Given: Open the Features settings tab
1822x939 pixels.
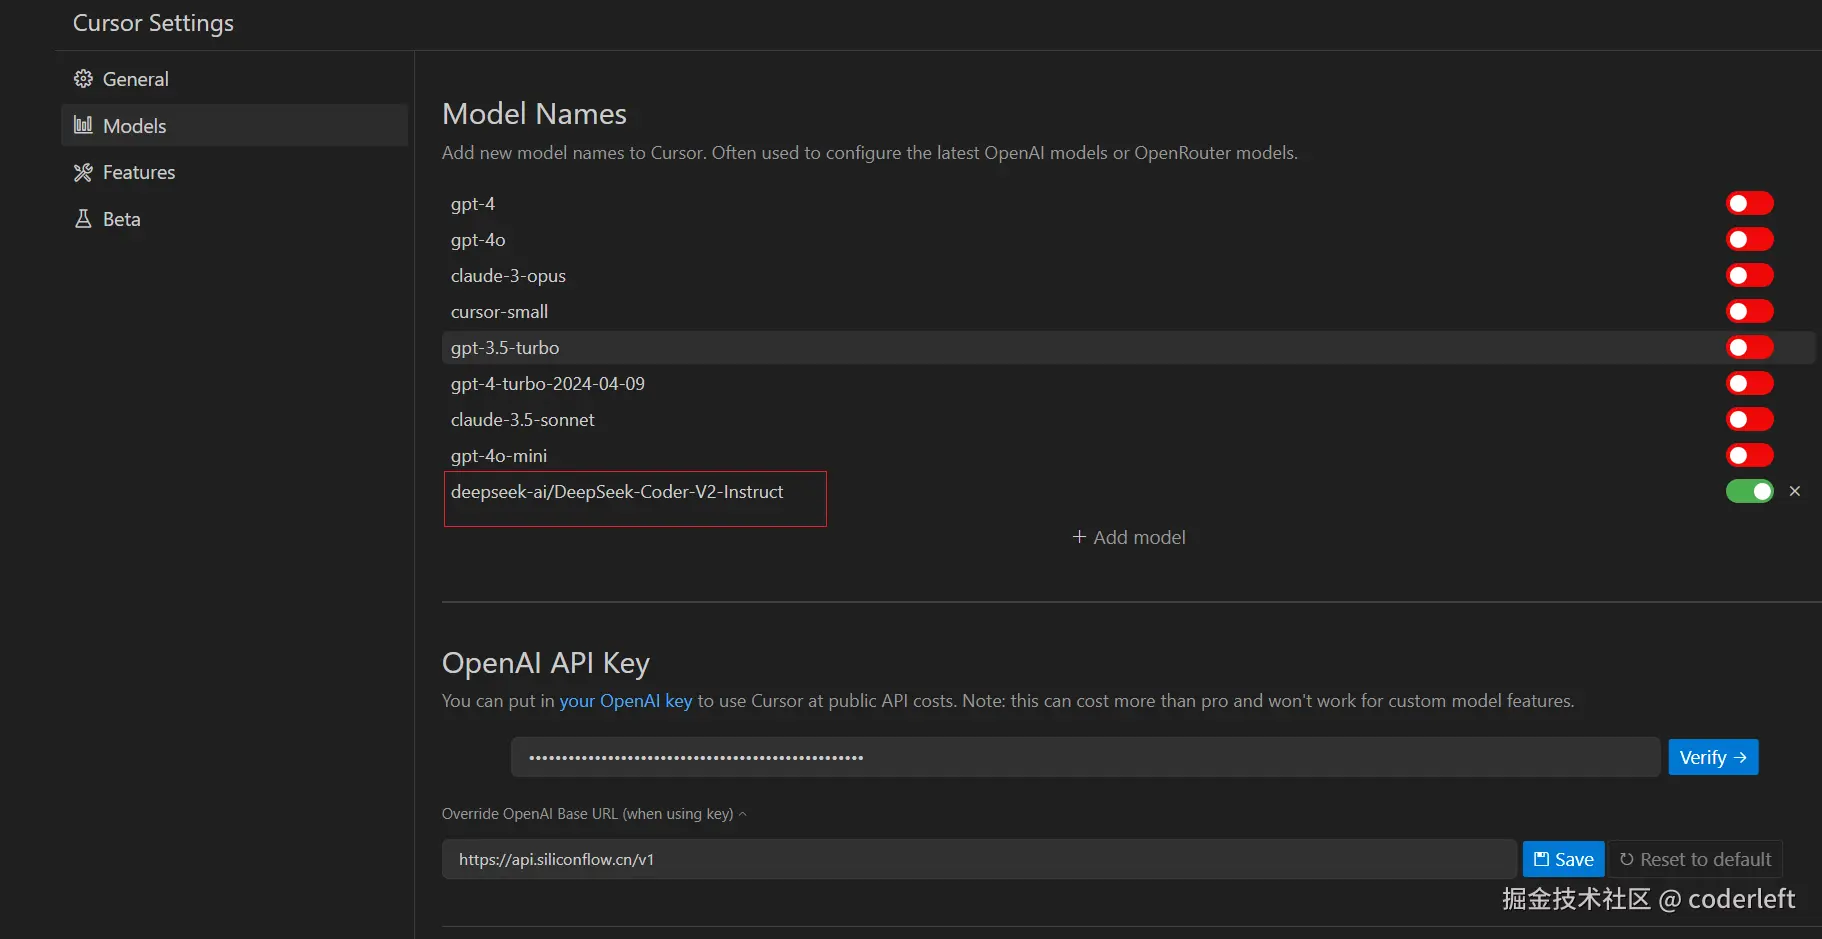Looking at the screenshot, I should 139,172.
